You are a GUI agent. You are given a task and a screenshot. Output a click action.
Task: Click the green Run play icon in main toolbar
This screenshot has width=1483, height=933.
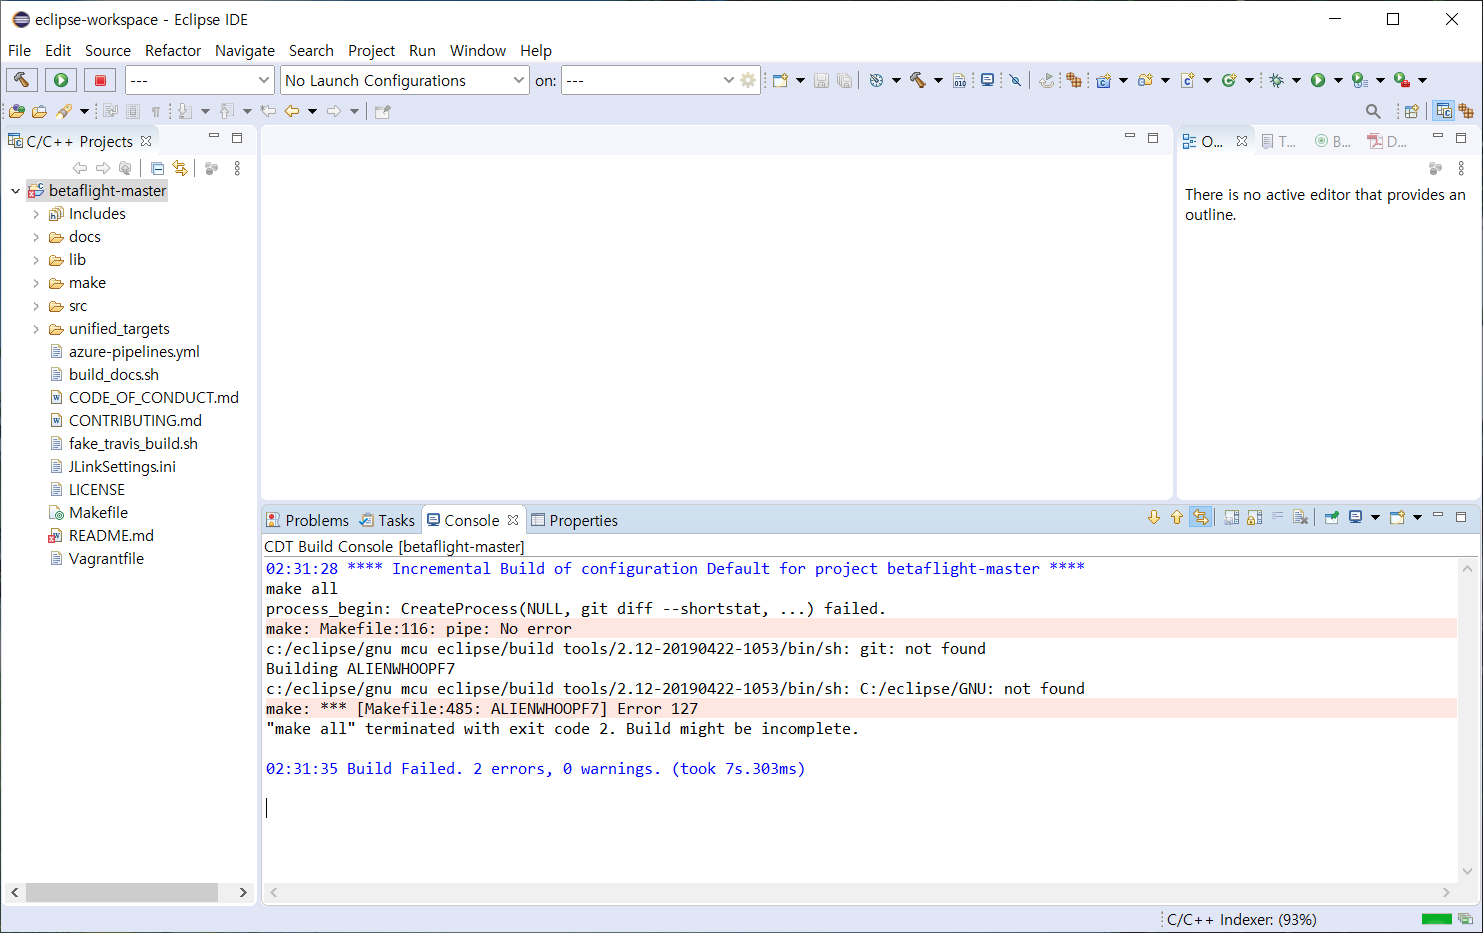pos(1318,80)
